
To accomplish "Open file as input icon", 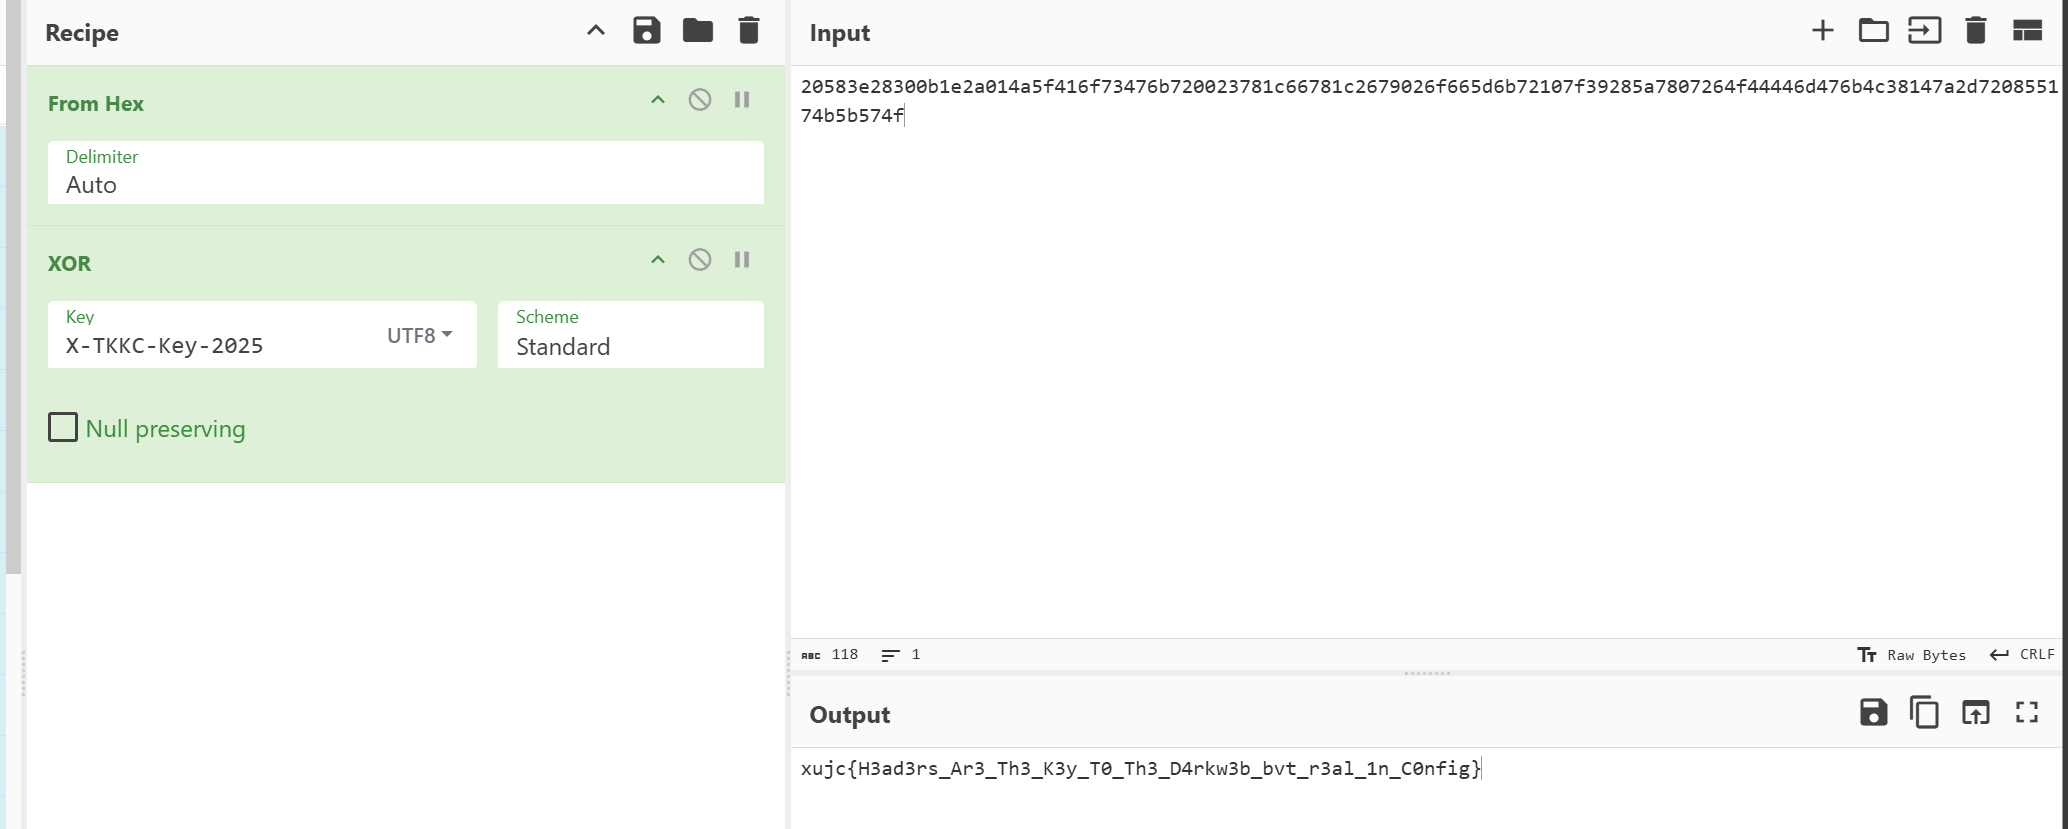I will tap(1924, 31).
